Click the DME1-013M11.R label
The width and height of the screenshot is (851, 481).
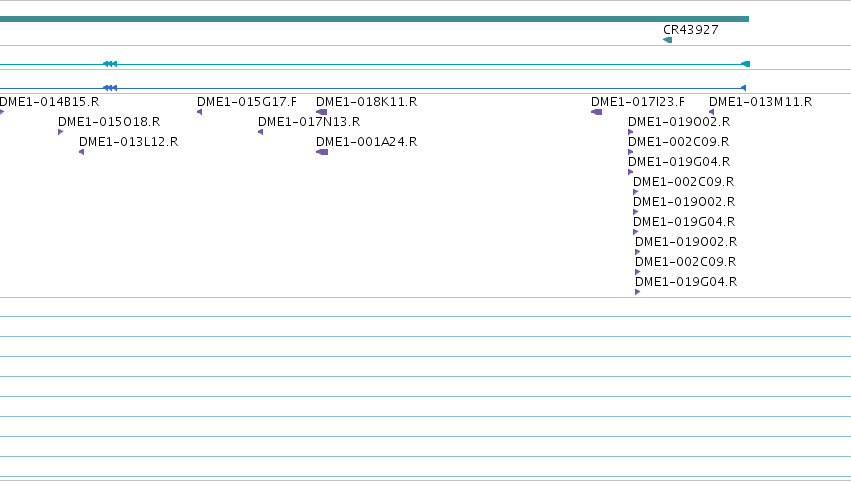coord(760,102)
